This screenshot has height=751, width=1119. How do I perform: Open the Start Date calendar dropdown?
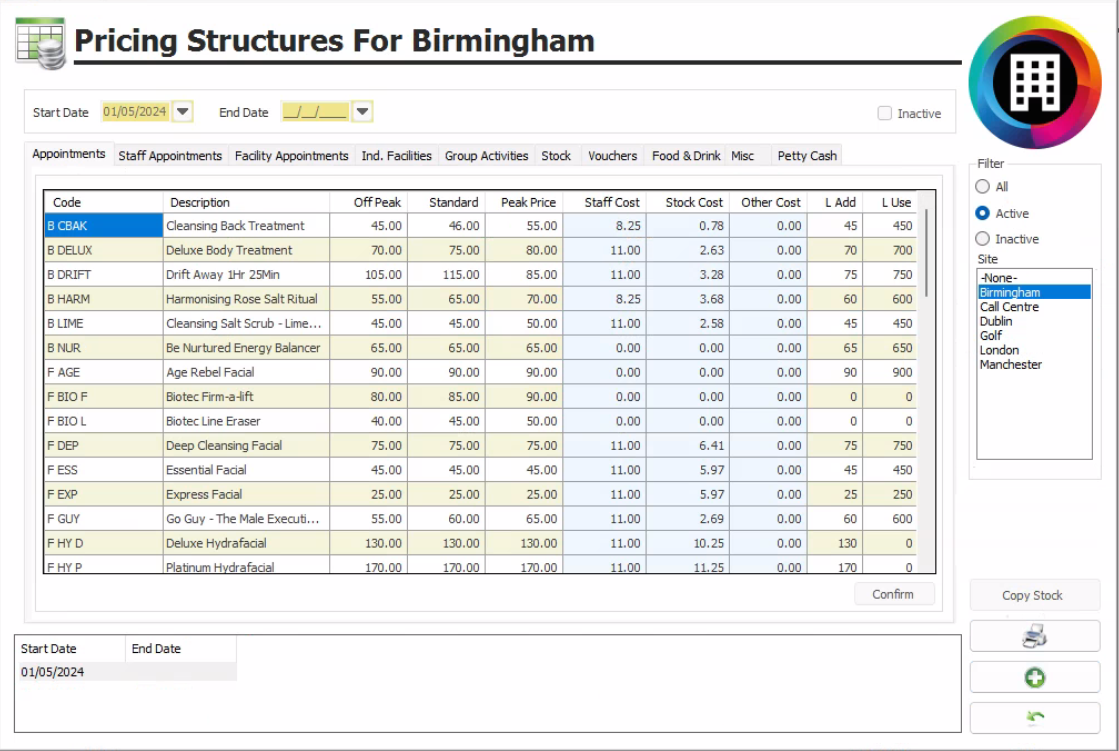[183, 111]
